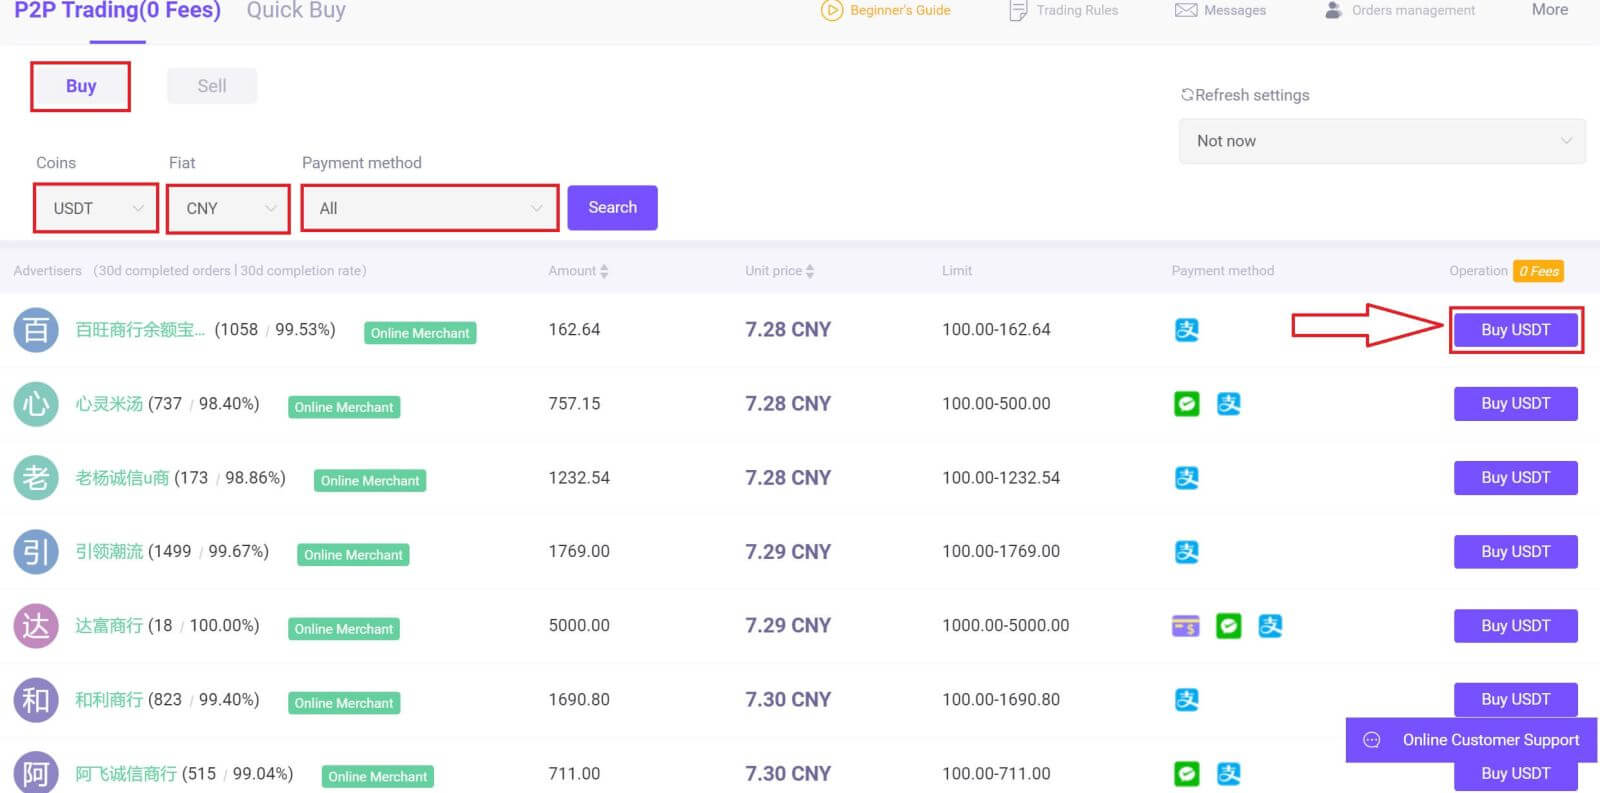The width and height of the screenshot is (1600, 793).
Task: Open the USDT Coins dropdown
Action: point(96,208)
